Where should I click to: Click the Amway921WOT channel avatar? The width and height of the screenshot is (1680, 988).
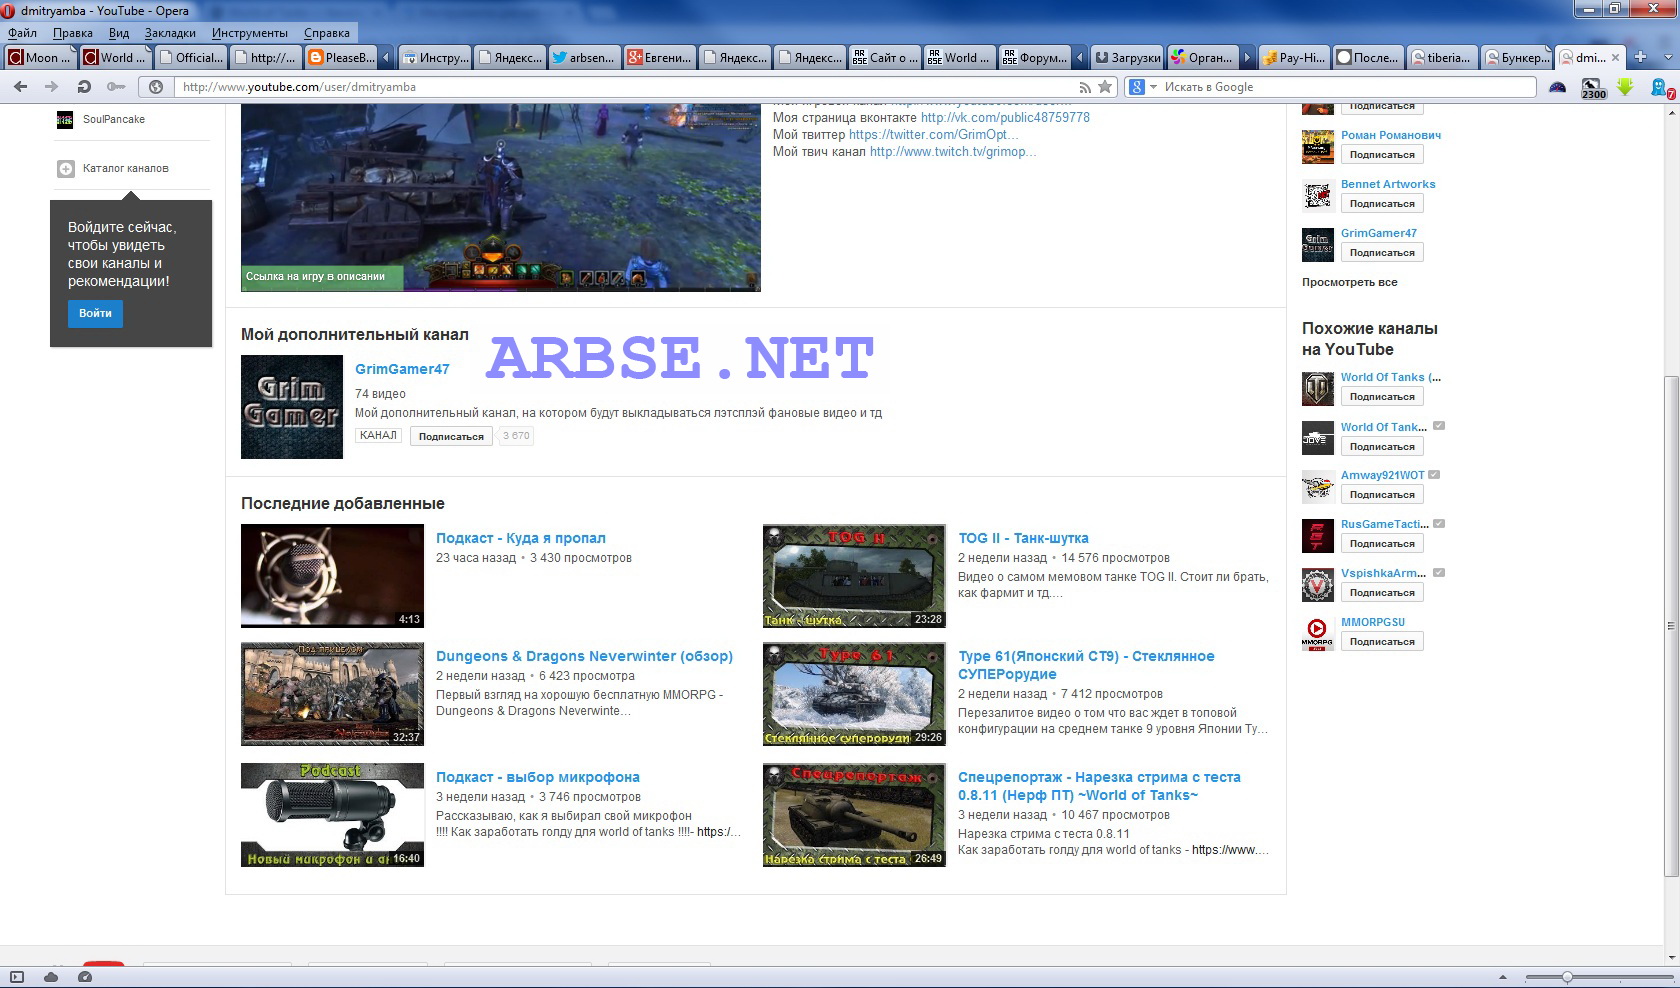point(1318,486)
